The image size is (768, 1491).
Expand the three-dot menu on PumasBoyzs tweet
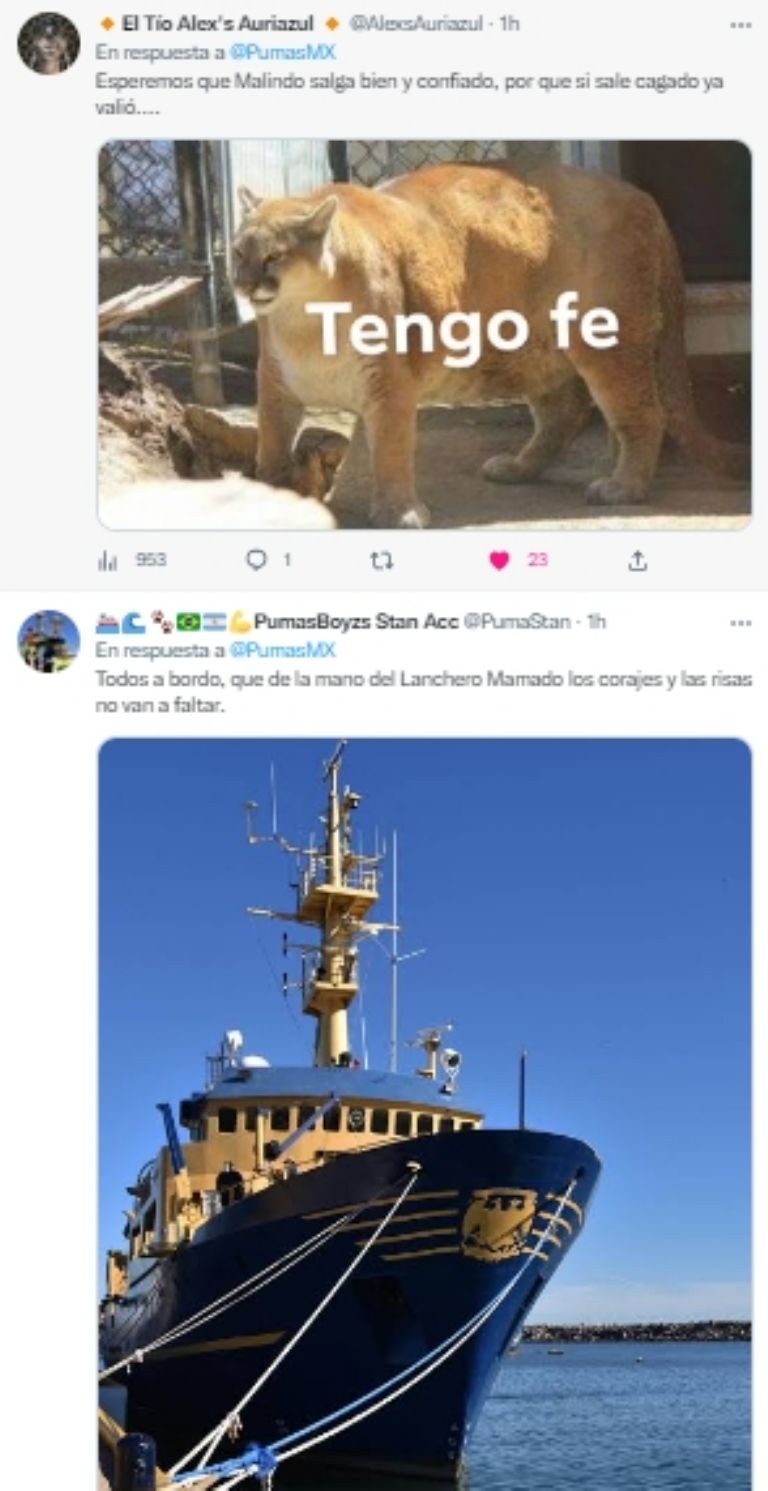[740, 622]
